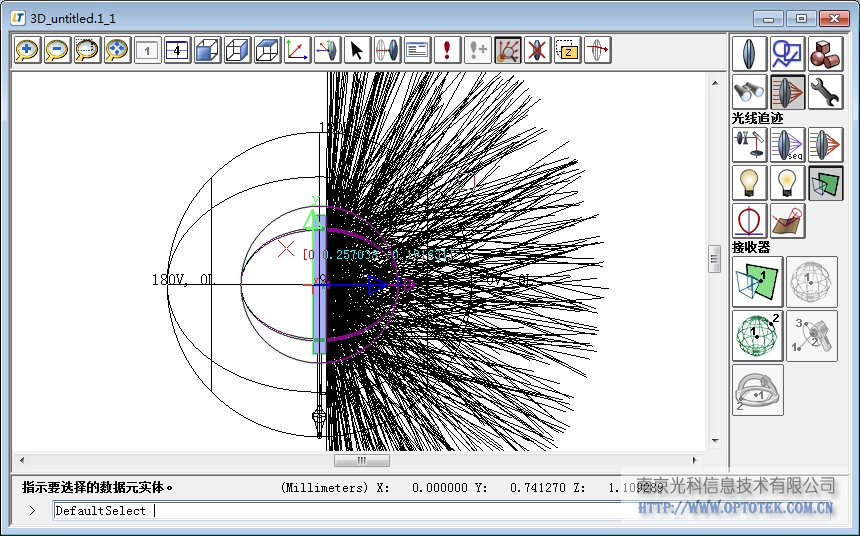Open the lens elements palette
This screenshot has height=536, width=860.
tap(749, 54)
